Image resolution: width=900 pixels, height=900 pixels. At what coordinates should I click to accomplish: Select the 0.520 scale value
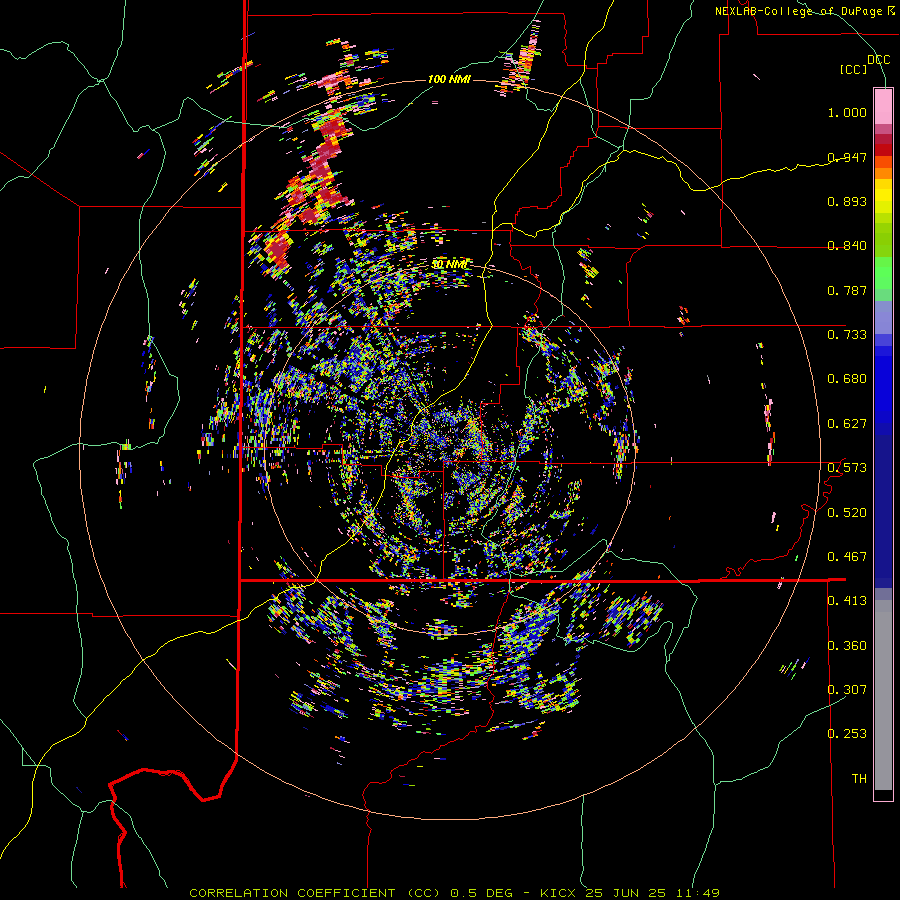[x=847, y=513]
